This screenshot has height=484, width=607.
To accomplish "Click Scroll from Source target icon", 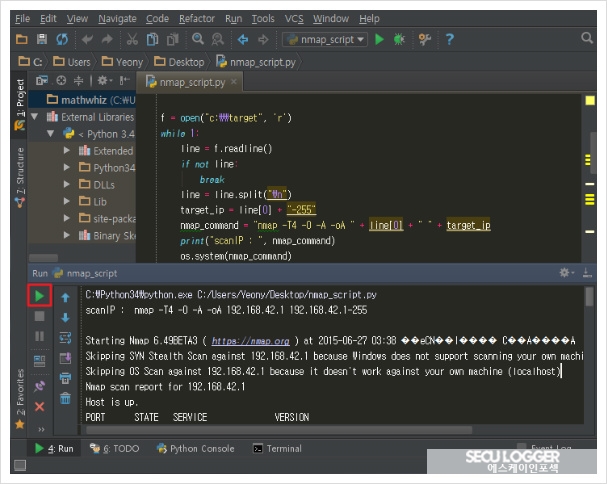I will click(61, 81).
